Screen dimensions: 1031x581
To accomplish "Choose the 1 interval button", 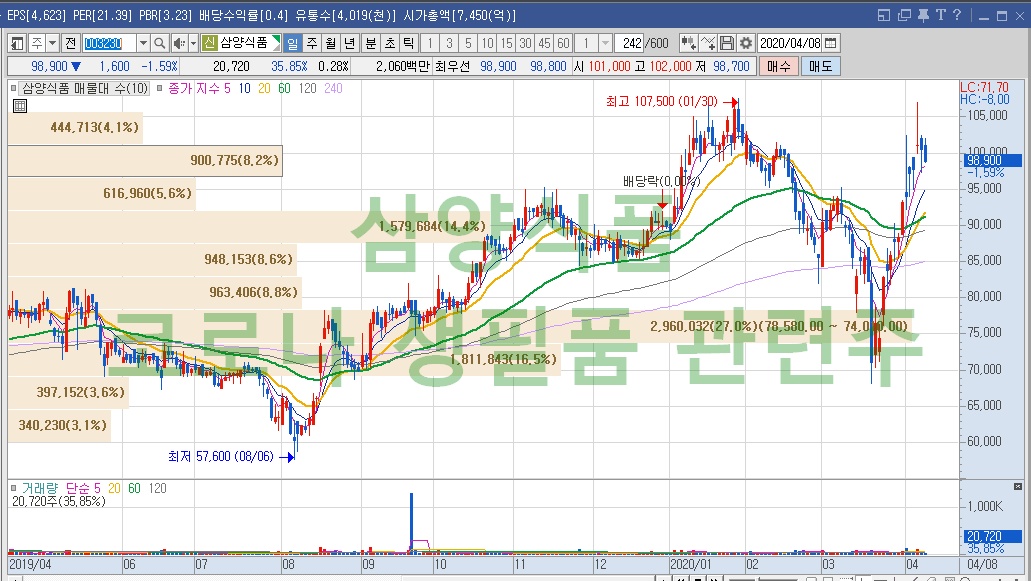I will (x=429, y=43).
